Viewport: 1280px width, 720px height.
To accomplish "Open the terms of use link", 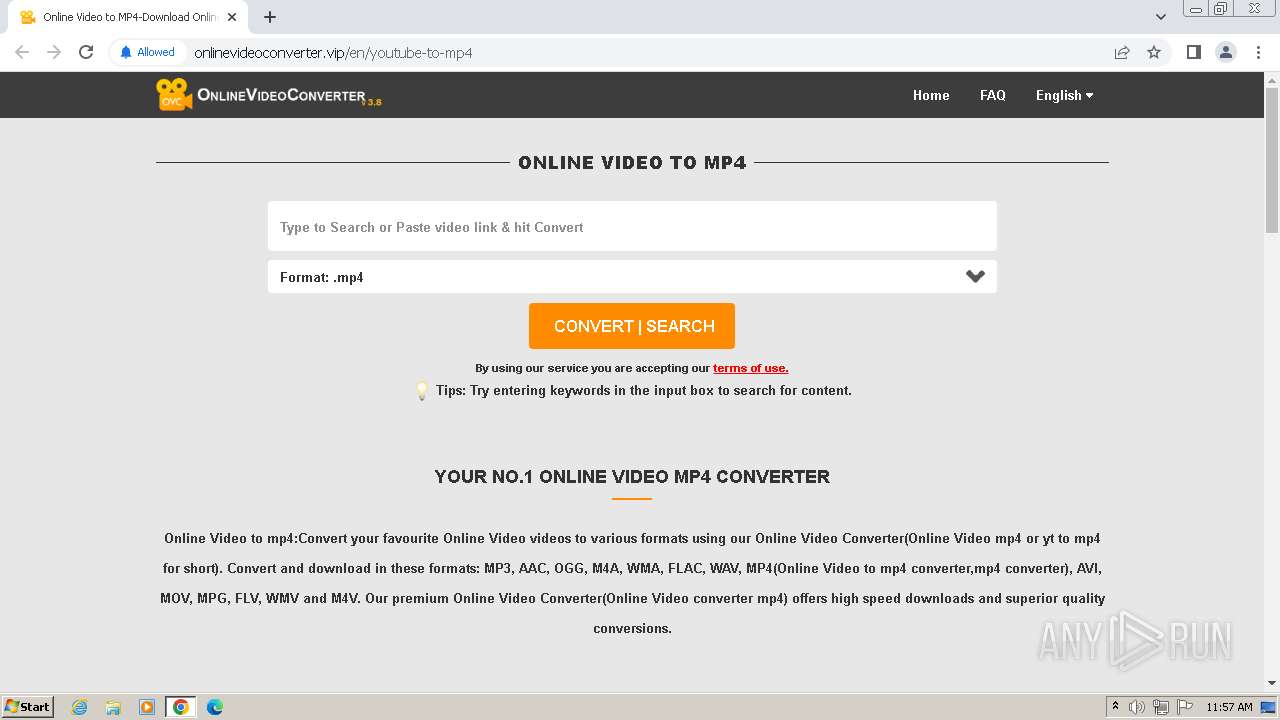I will click(750, 368).
